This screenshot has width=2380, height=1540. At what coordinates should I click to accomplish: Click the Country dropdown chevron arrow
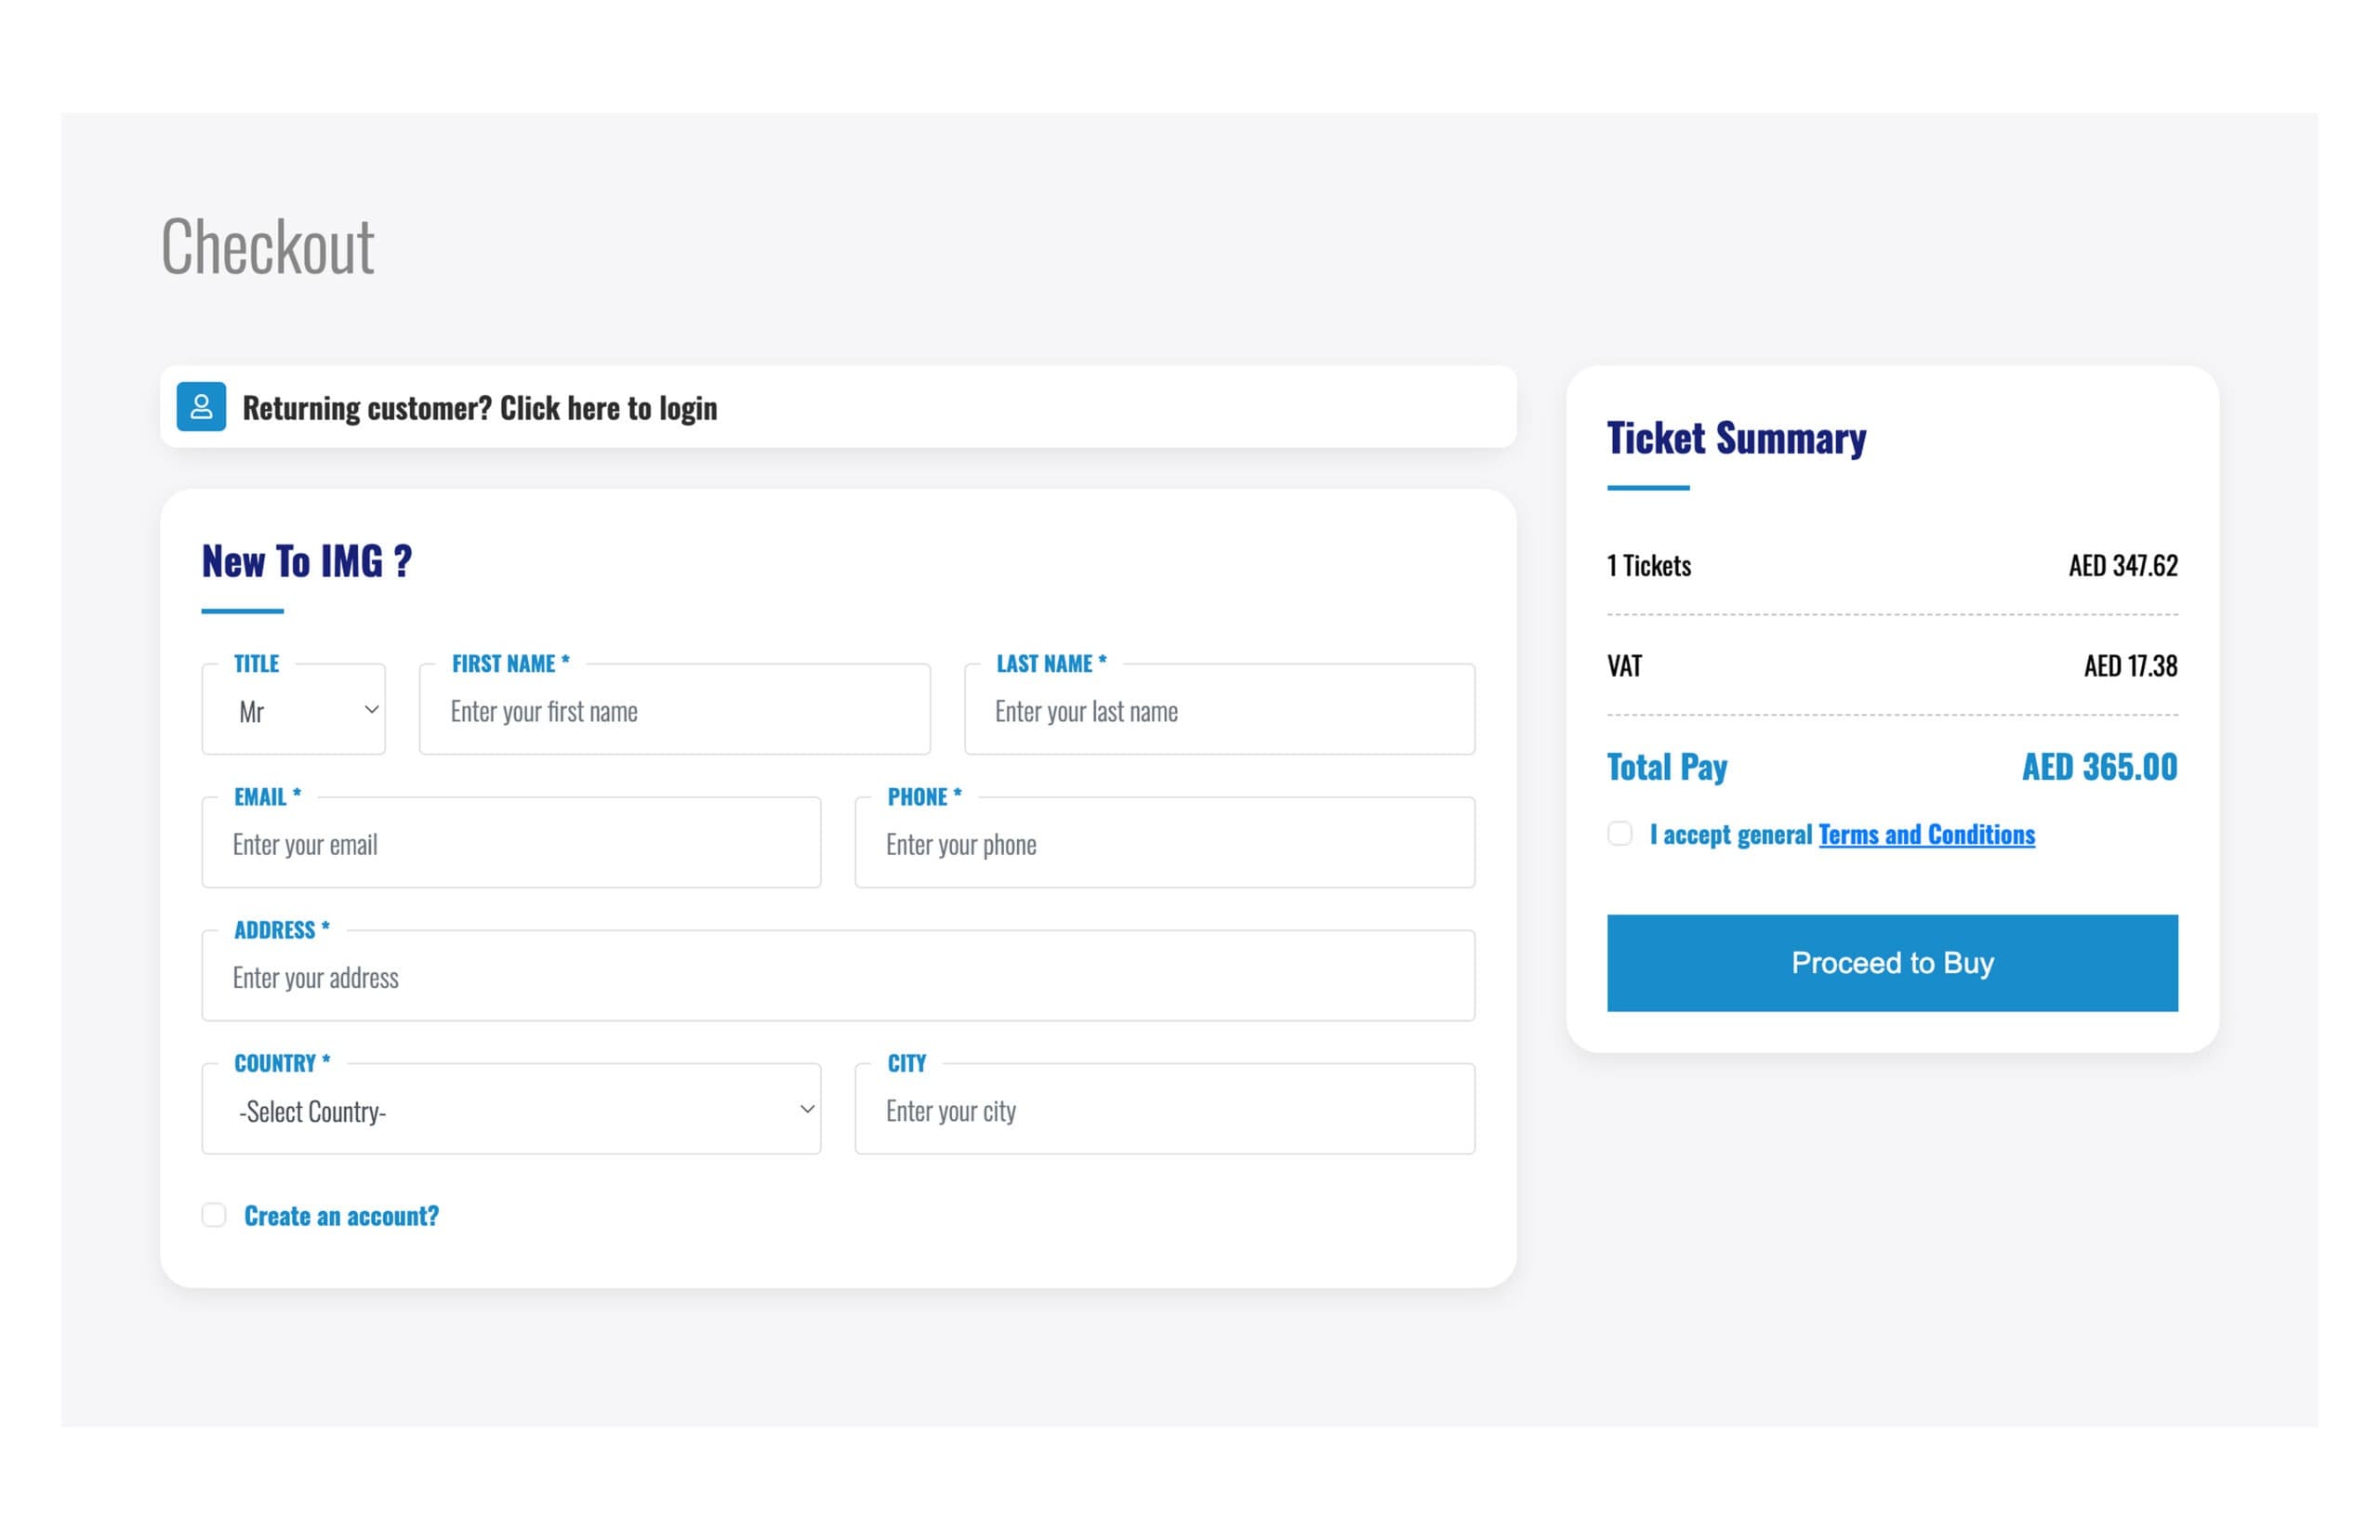pyautogui.click(x=806, y=1109)
